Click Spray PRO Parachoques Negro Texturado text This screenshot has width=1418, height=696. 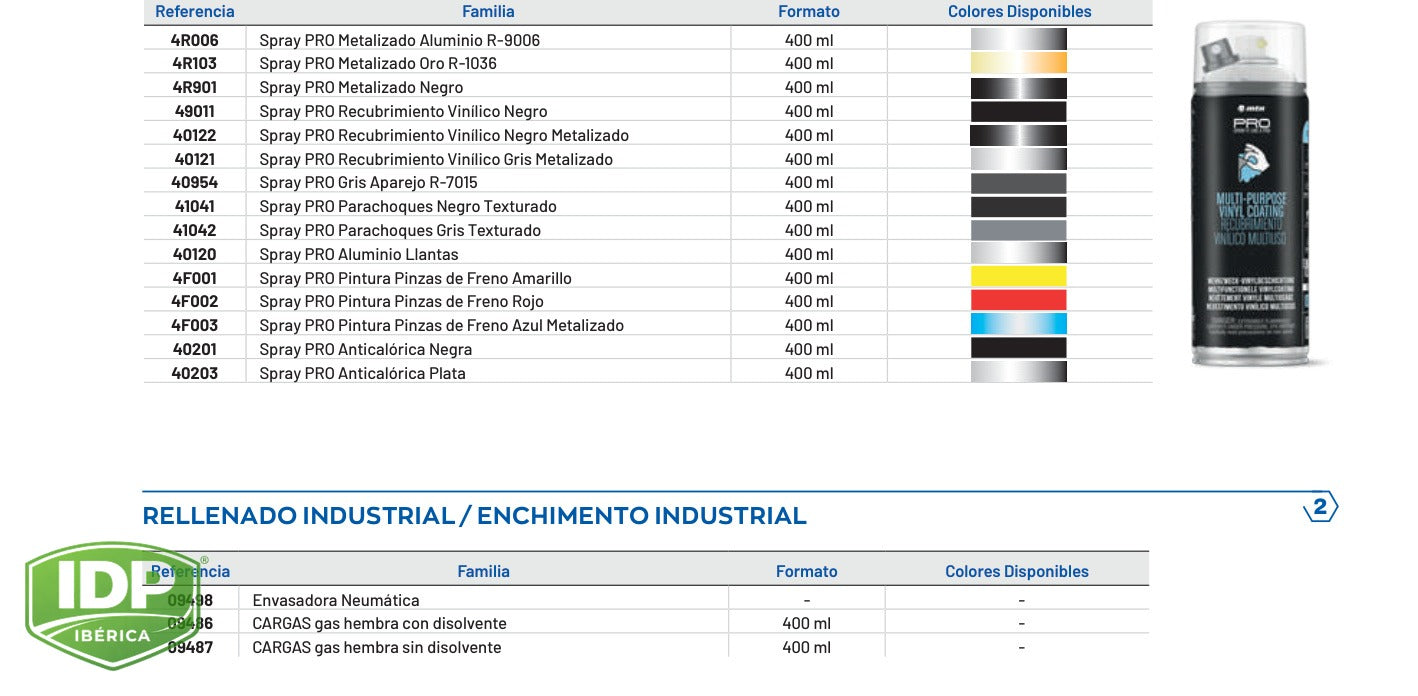tap(408, 206)
